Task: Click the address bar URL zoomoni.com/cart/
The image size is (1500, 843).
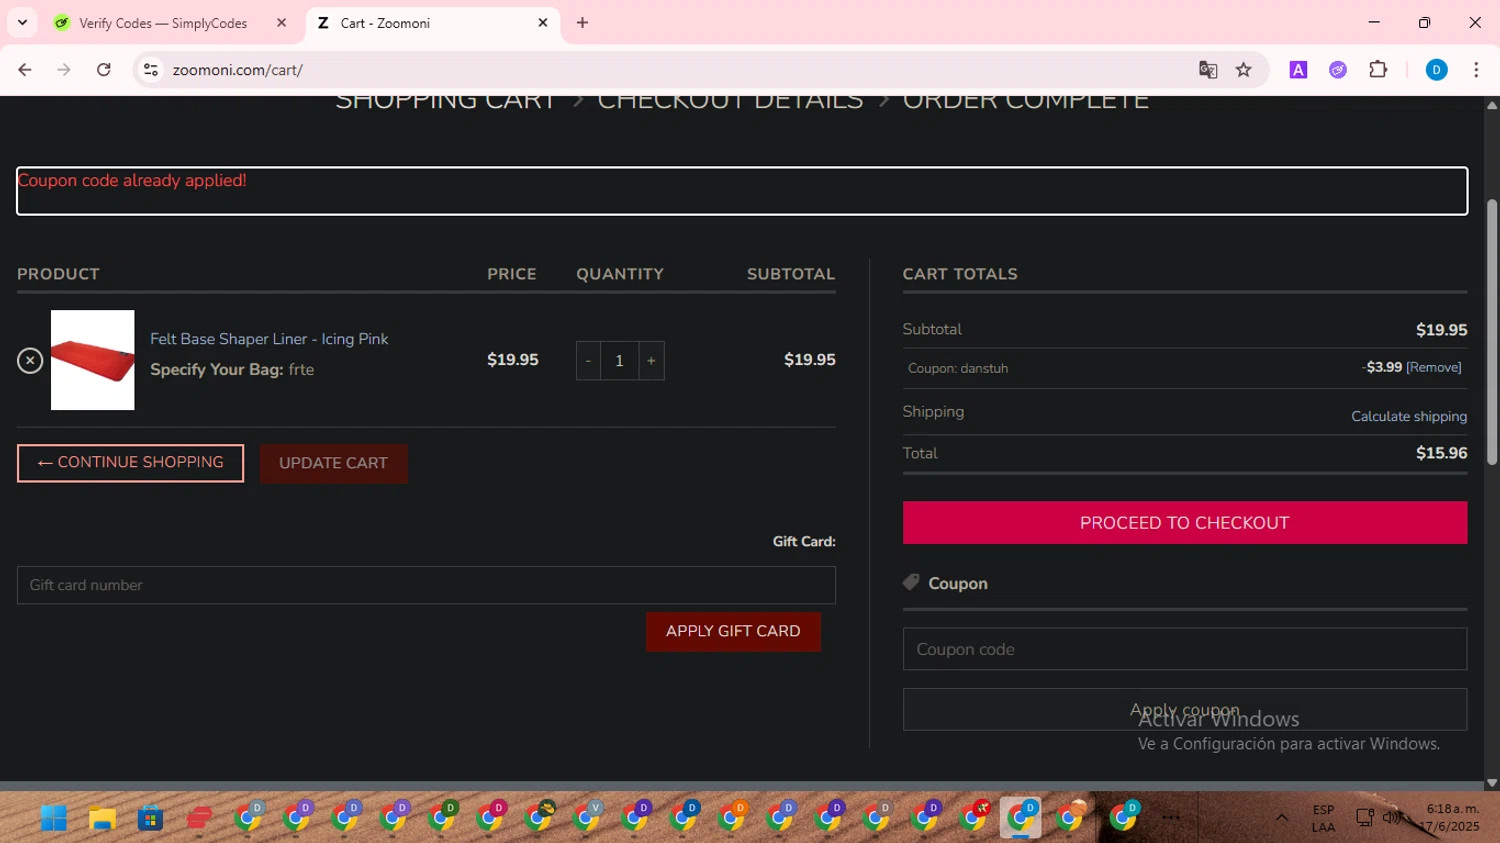Action: click(237, 70)
